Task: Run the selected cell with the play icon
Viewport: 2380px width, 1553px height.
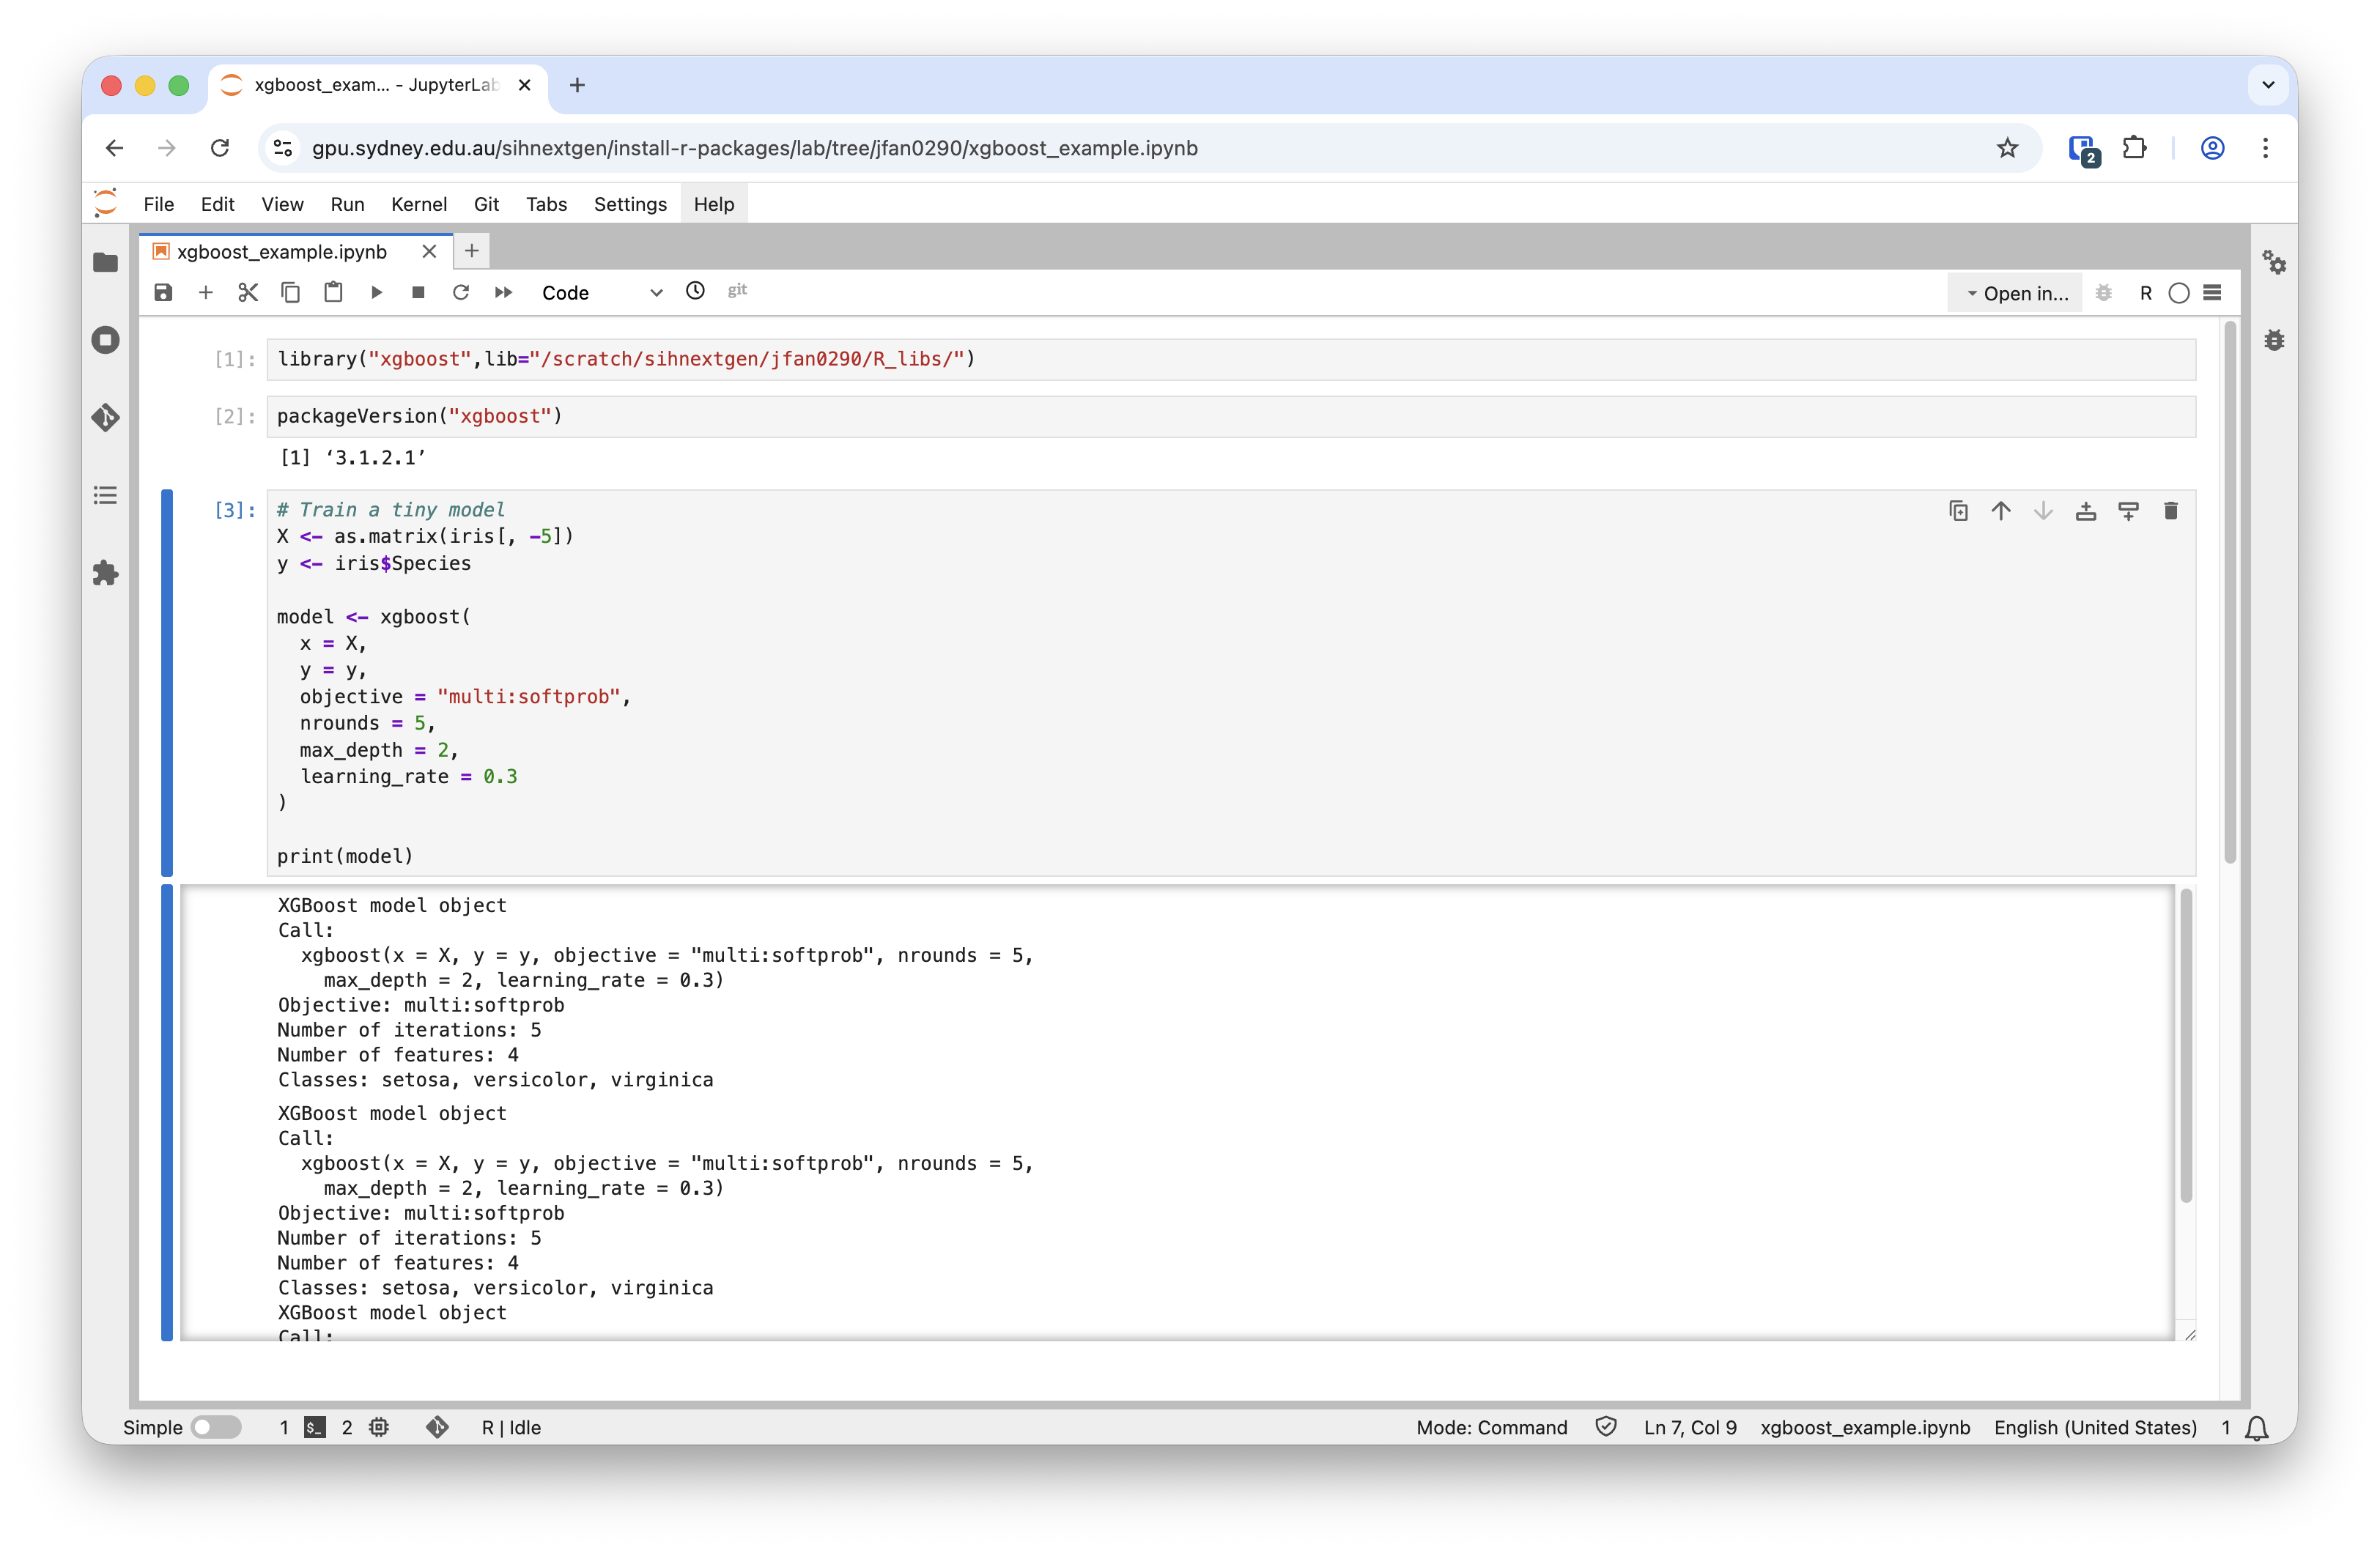Action: coord(376,292)
